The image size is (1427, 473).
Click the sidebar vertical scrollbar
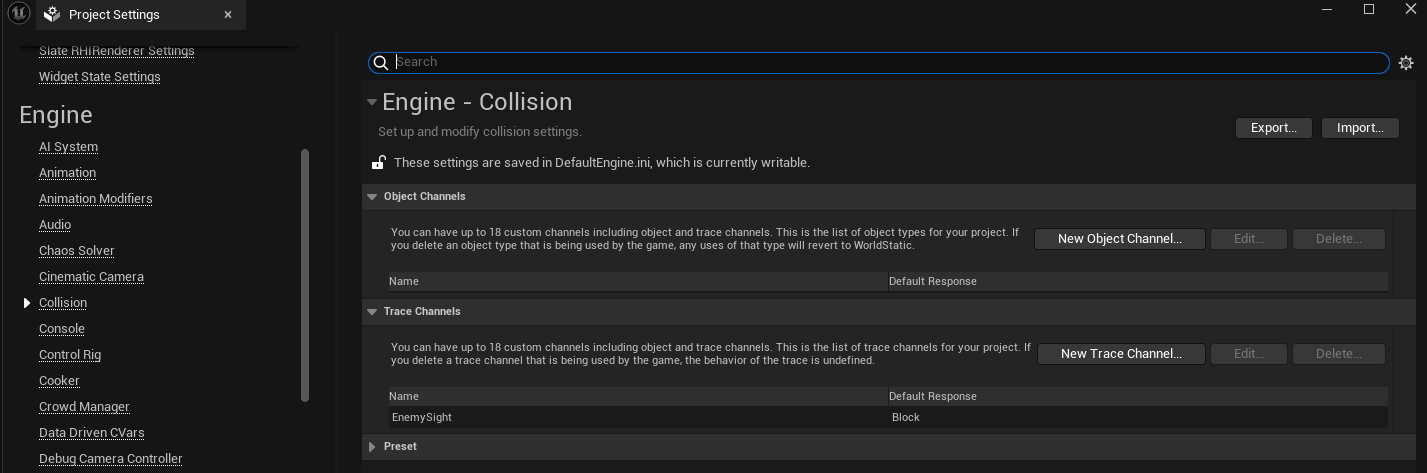pos(305,275)
